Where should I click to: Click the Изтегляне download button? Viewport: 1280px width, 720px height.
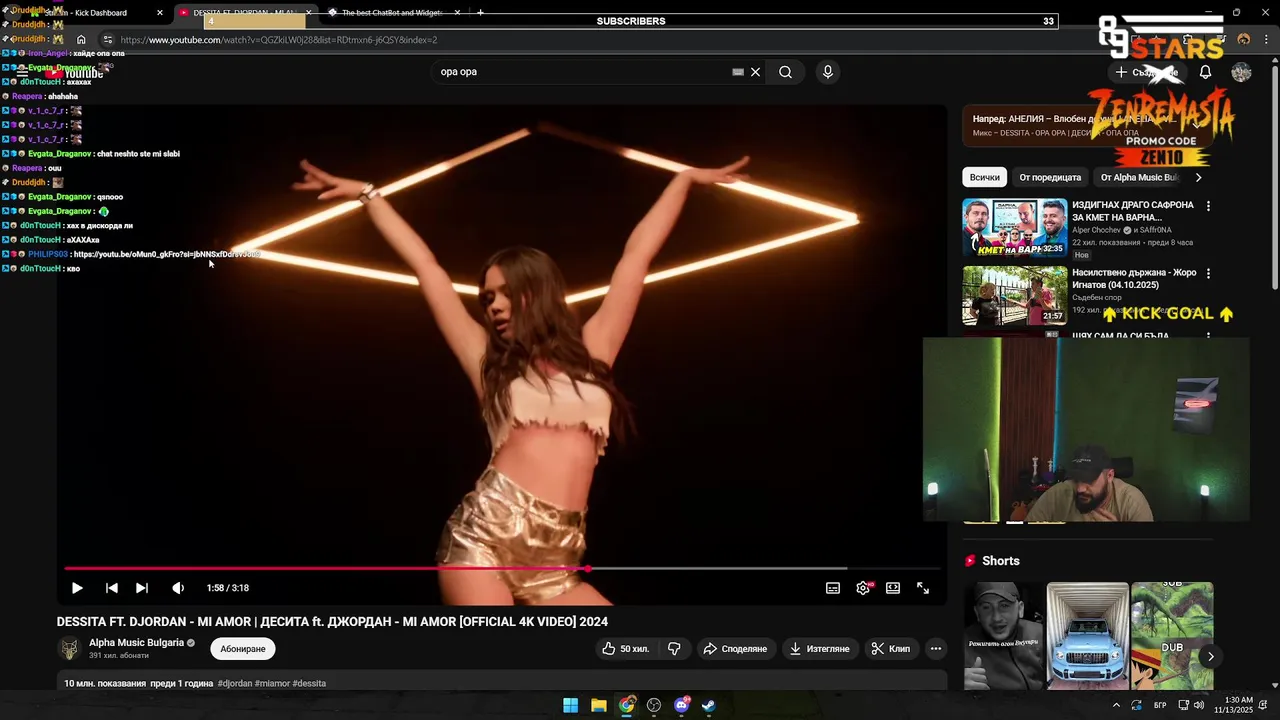coord(819,649)
